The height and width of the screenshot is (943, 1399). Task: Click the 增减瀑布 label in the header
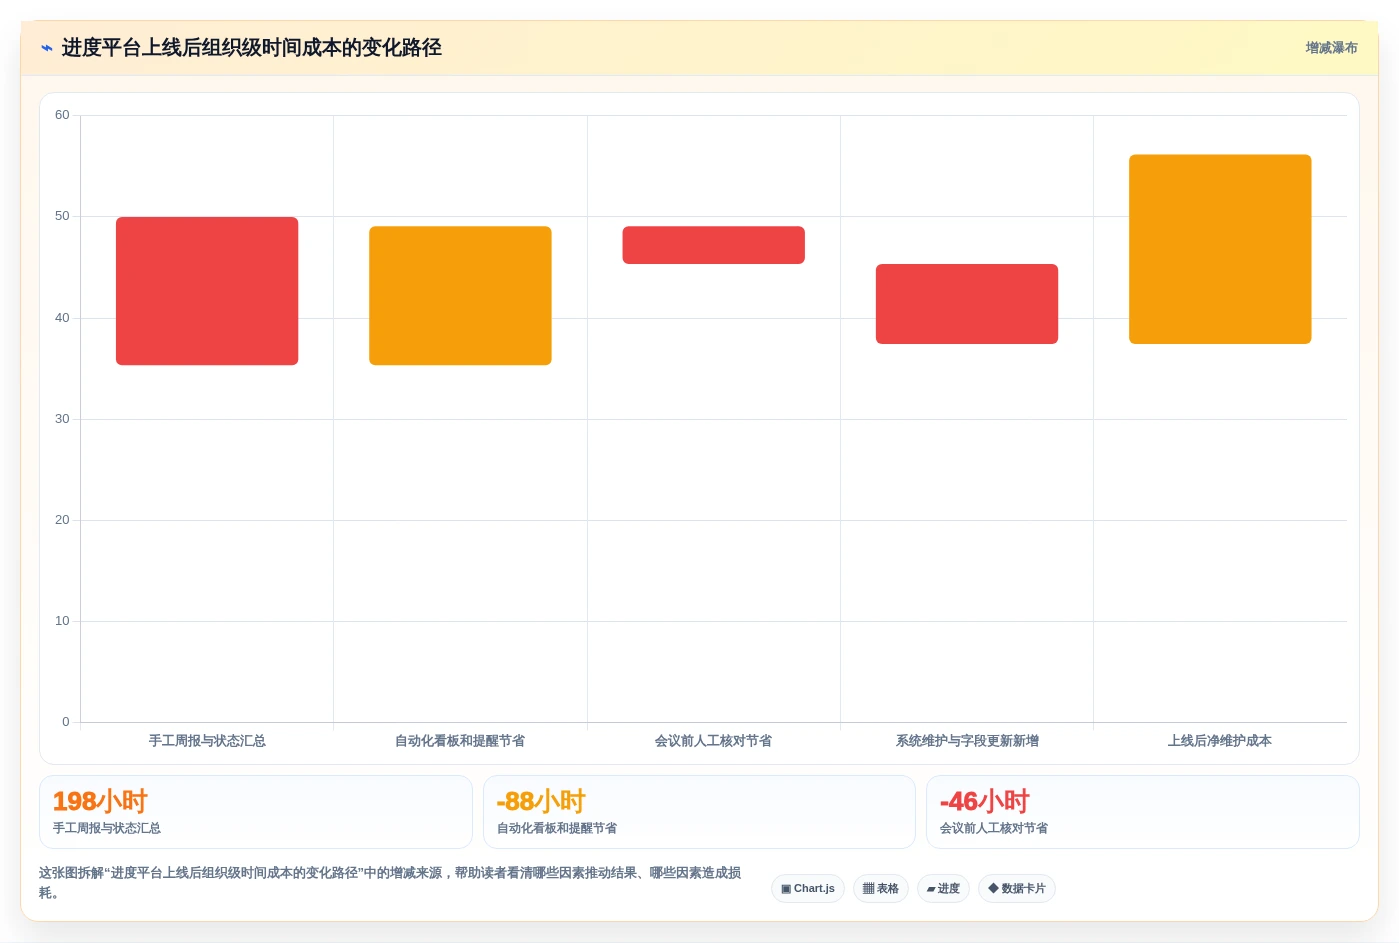1331,48
